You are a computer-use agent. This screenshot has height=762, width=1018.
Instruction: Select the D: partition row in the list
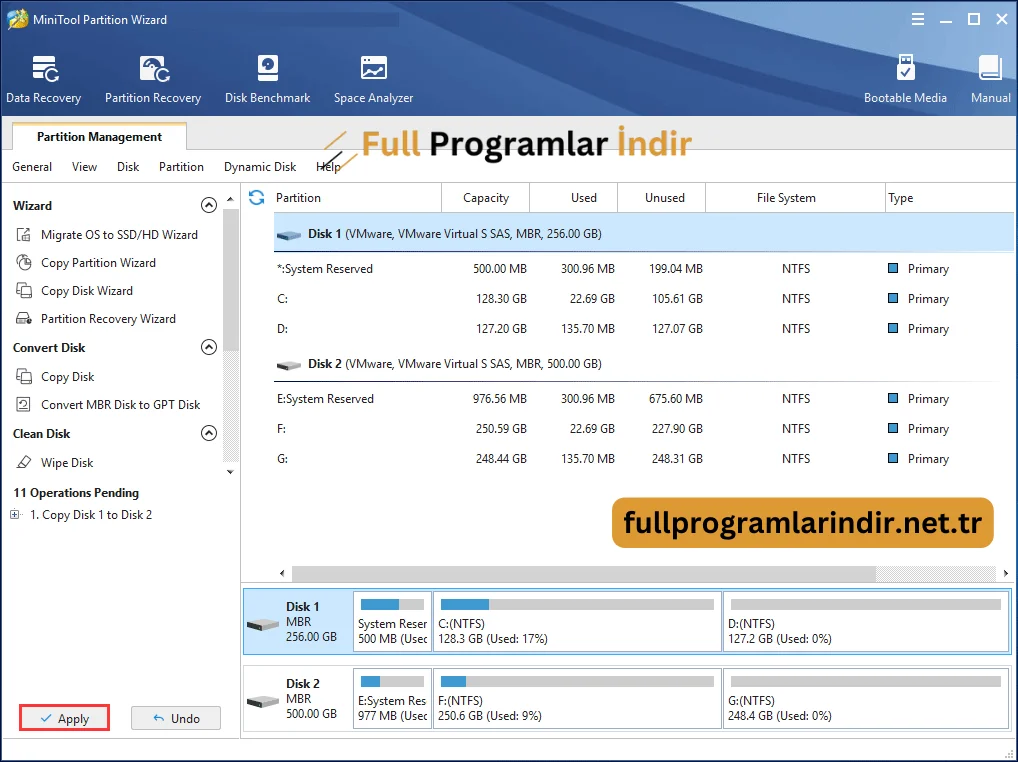(x=643, y=328)
